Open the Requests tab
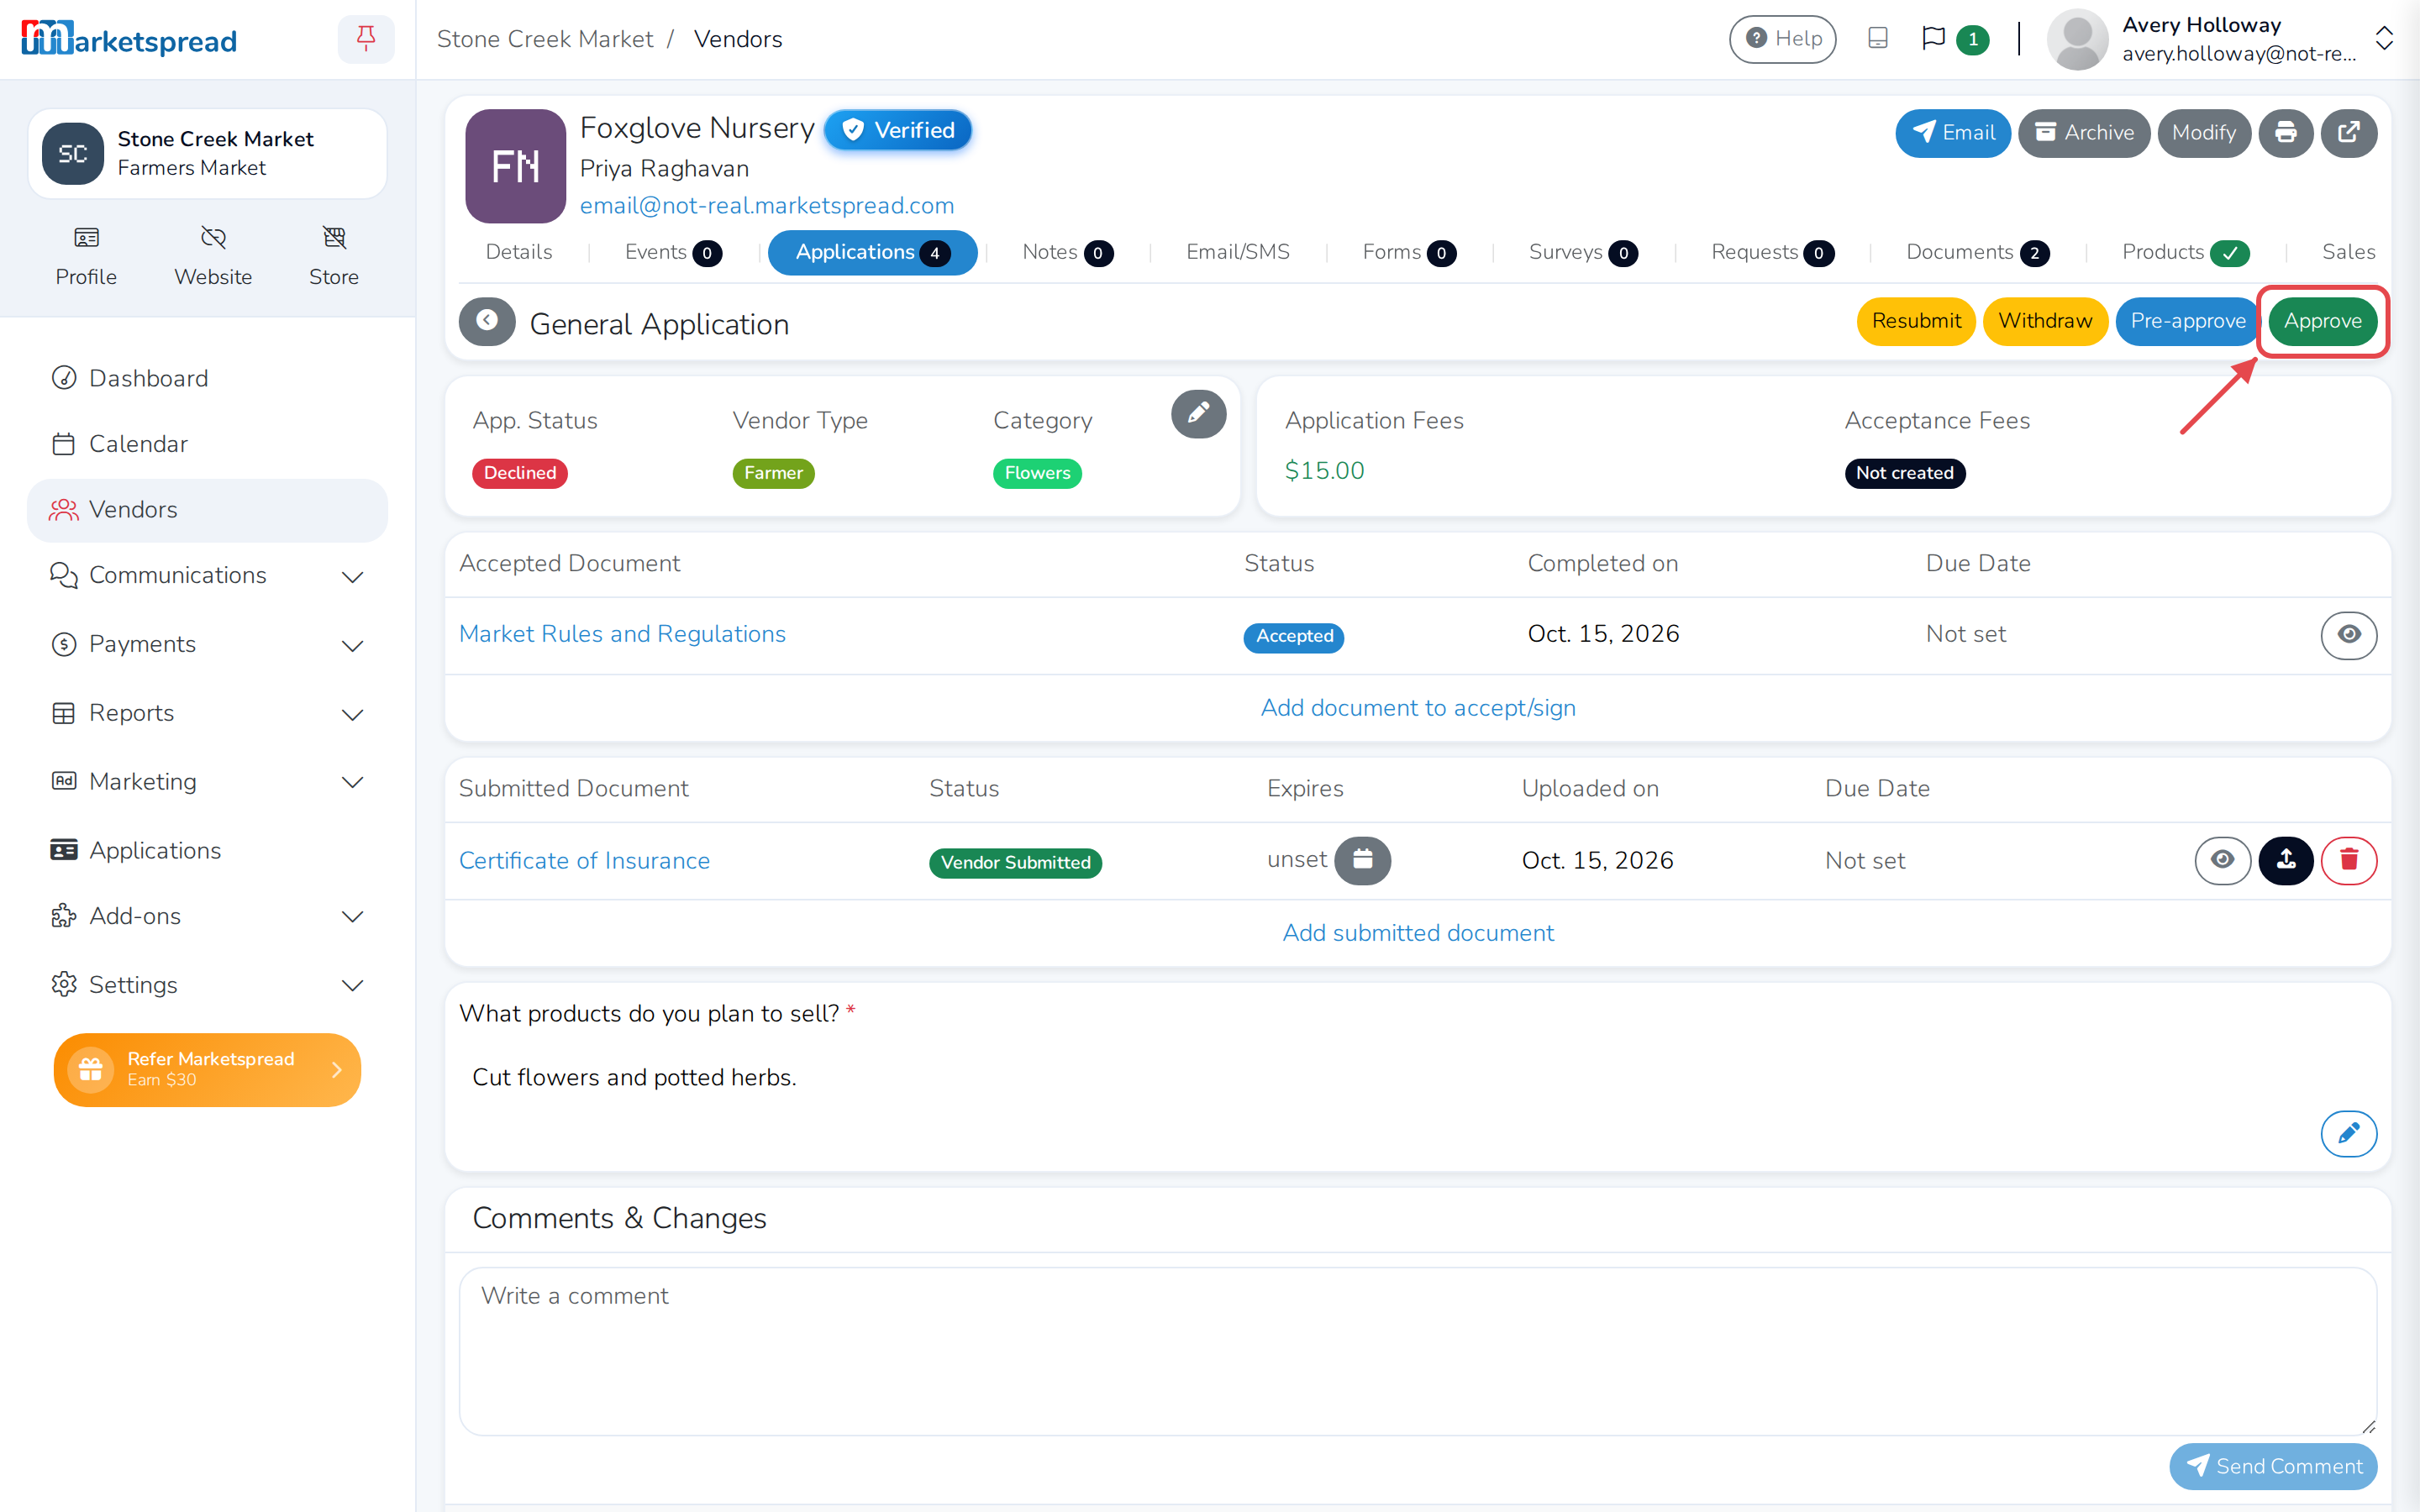 coord(1772,252)
